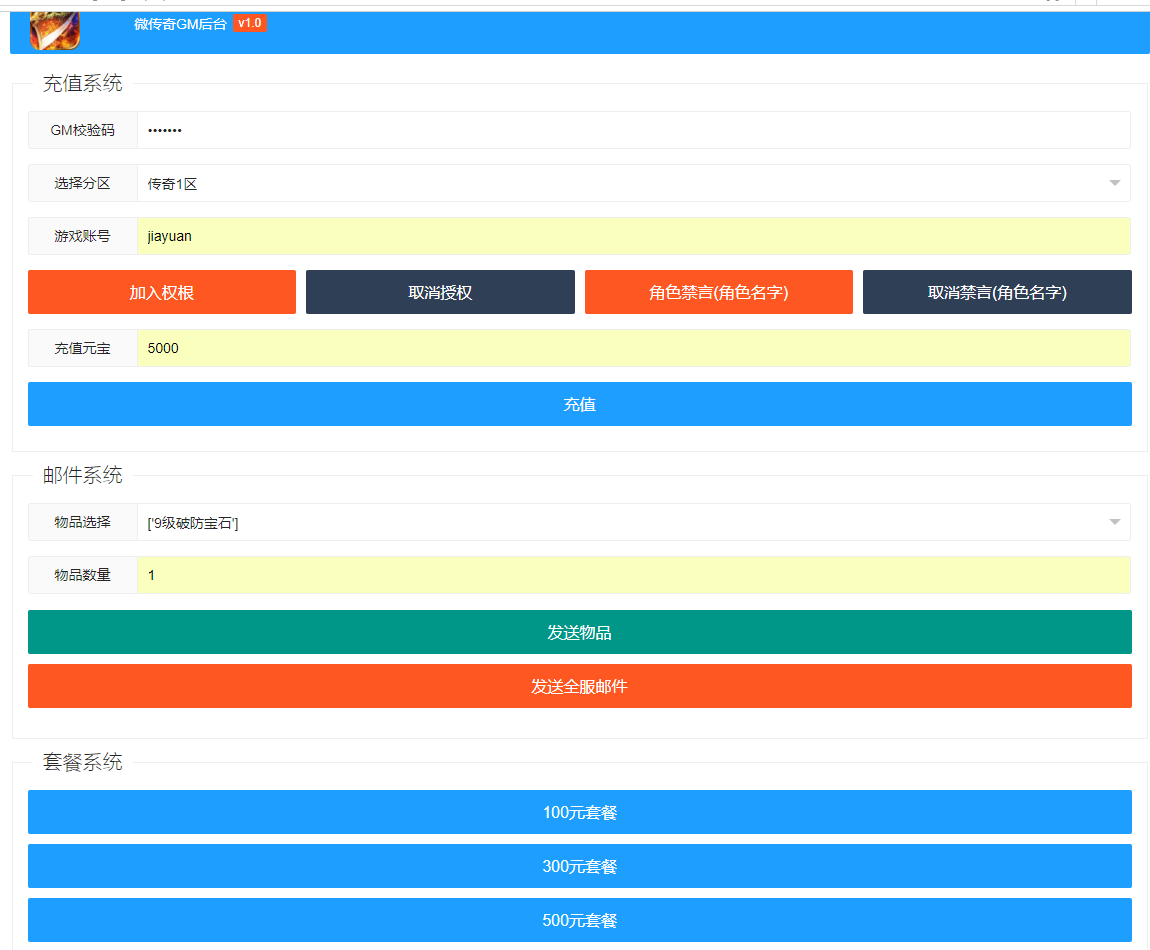The image size is (1150, 950).
Task: Click the green 发送物品 button
Action: point(579,632)
